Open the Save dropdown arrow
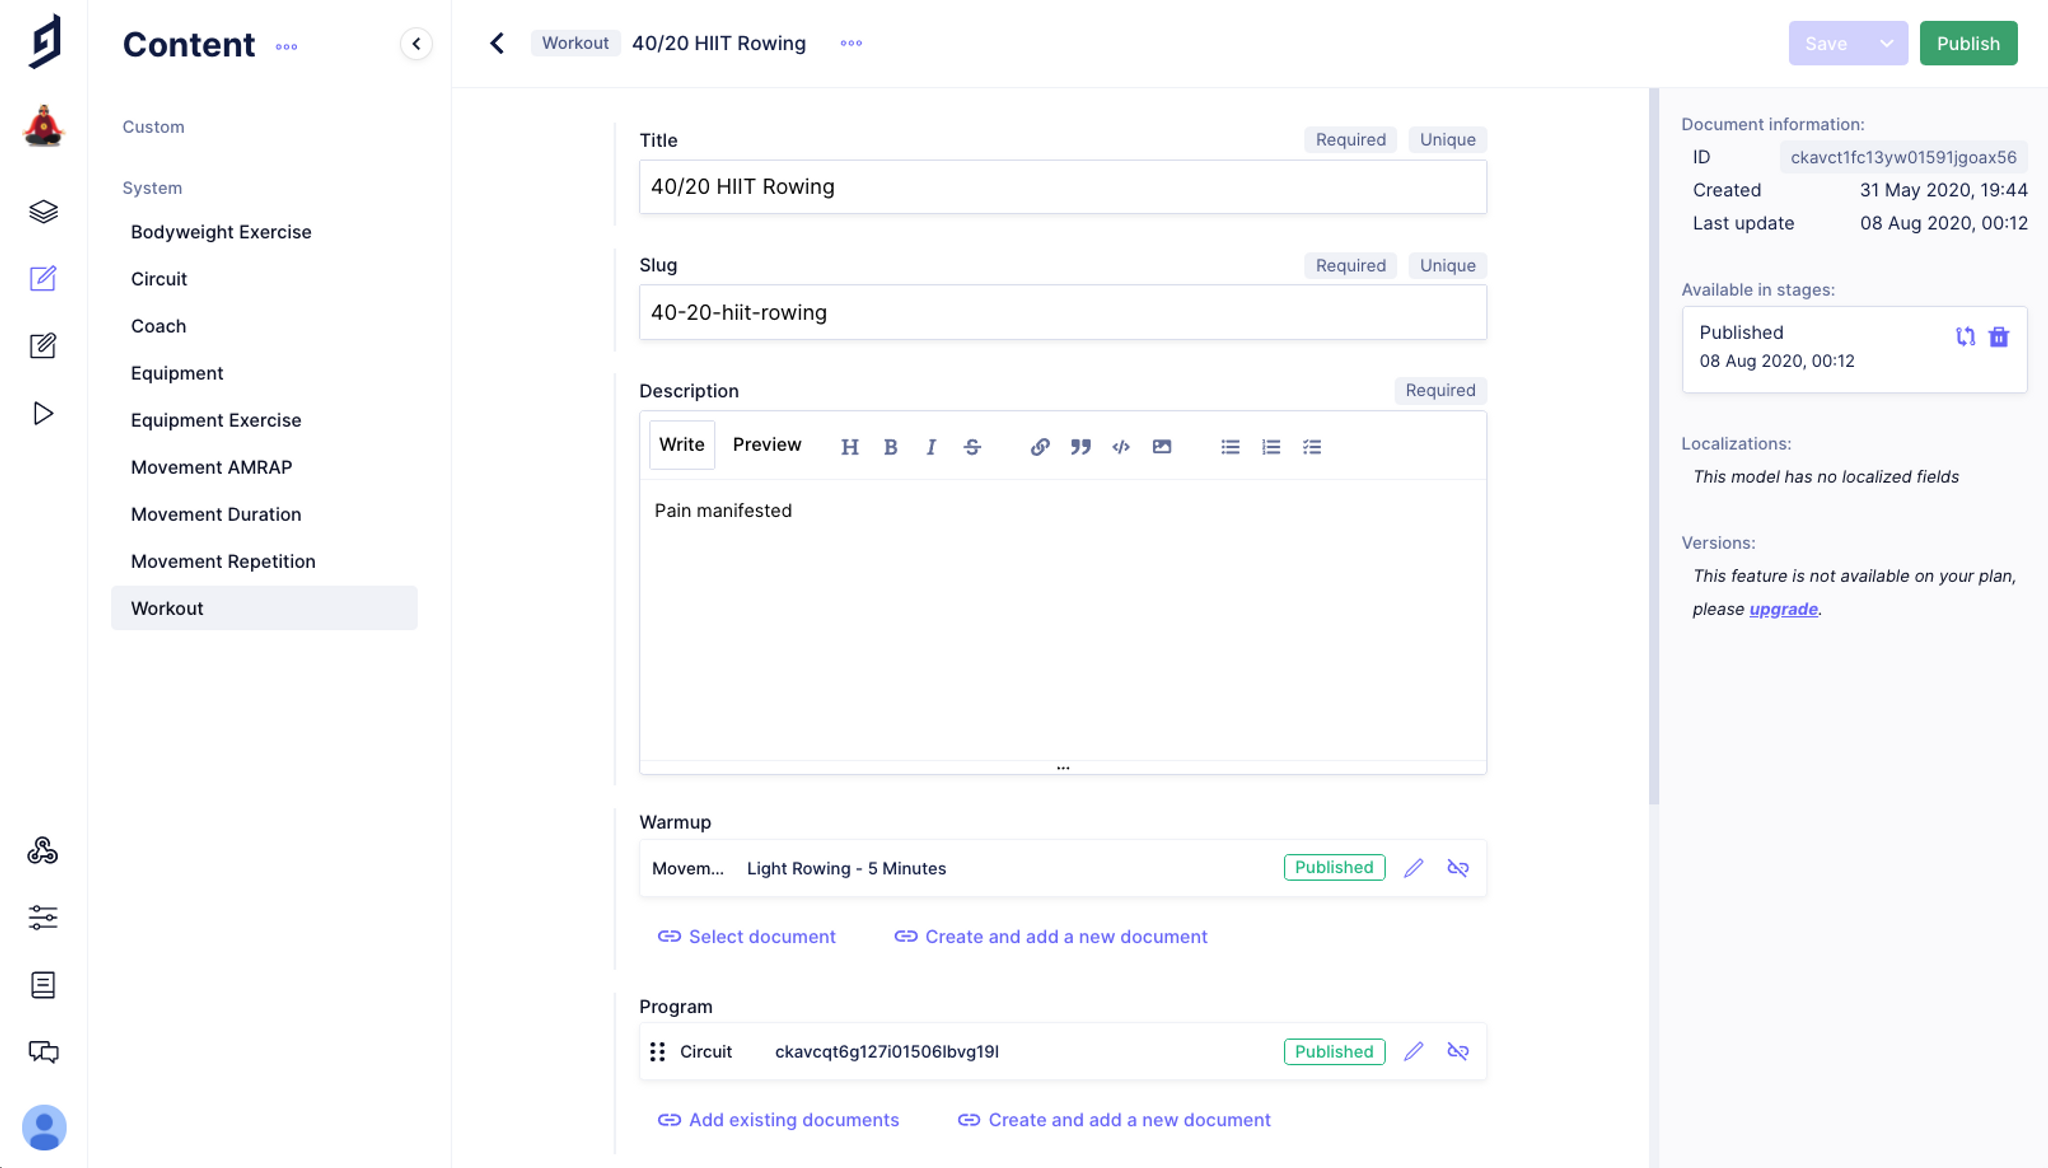 (1886, 43)
